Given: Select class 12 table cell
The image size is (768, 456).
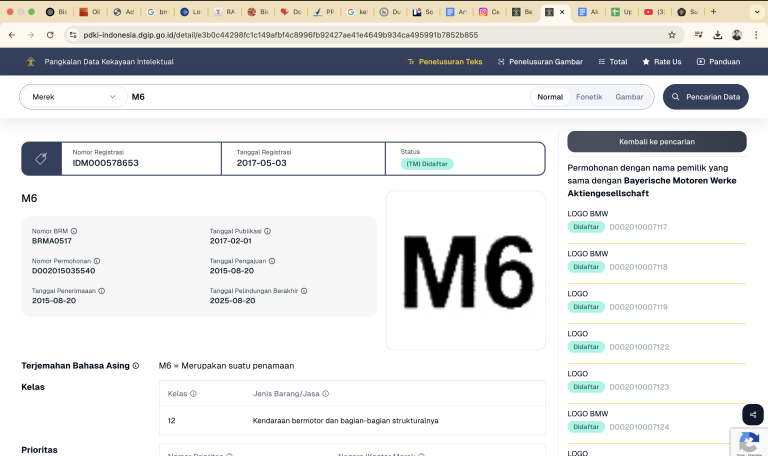Looking at the screenshot, I should [x=171, y=421].
